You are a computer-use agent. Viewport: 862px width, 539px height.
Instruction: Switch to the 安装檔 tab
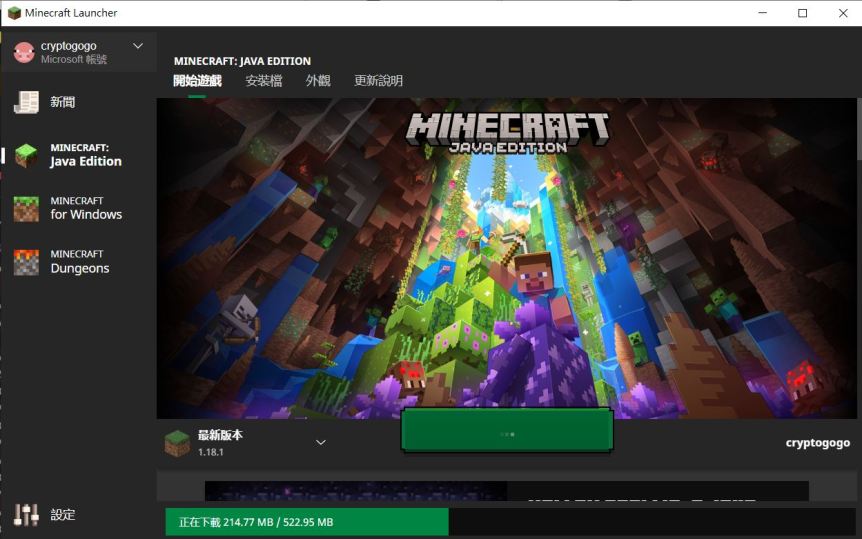tap(264, 81)
